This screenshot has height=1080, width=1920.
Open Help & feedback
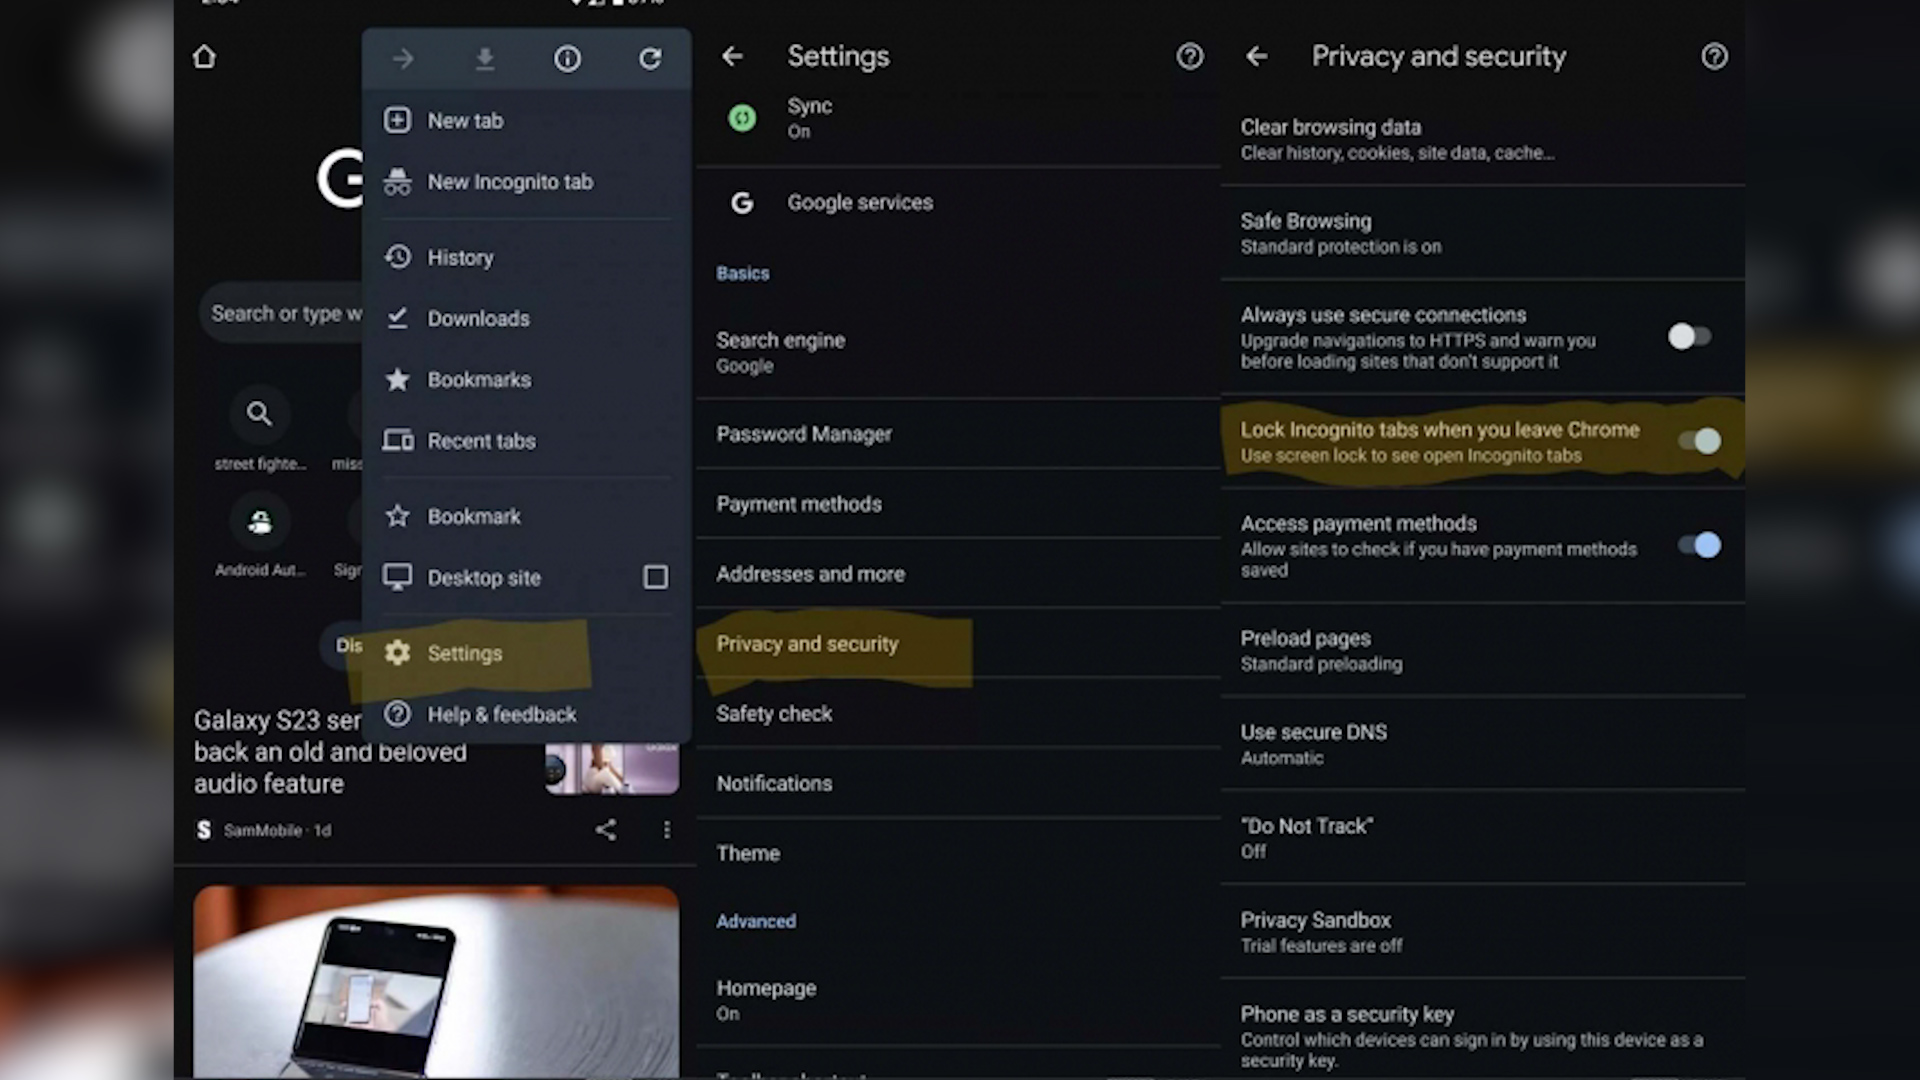[526, 714]
